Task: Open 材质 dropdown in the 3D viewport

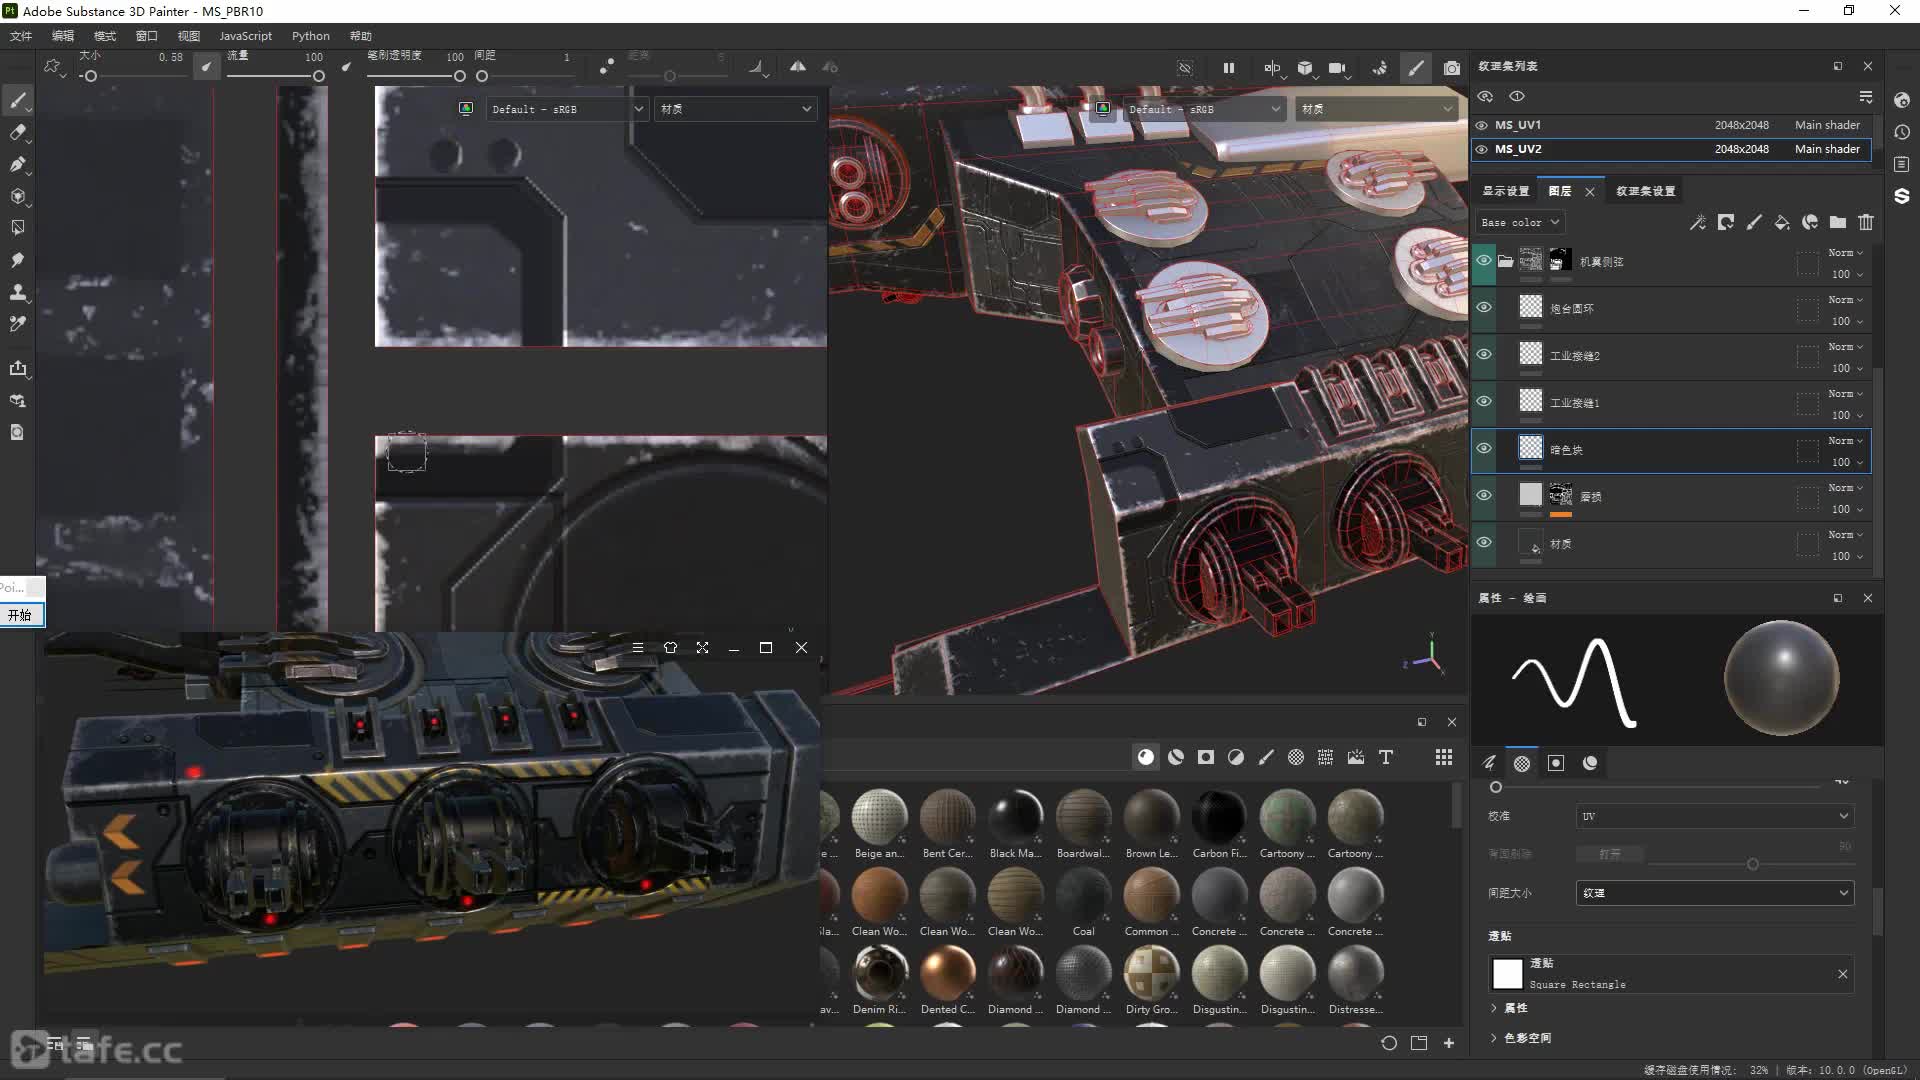Action: (1377, 109)
